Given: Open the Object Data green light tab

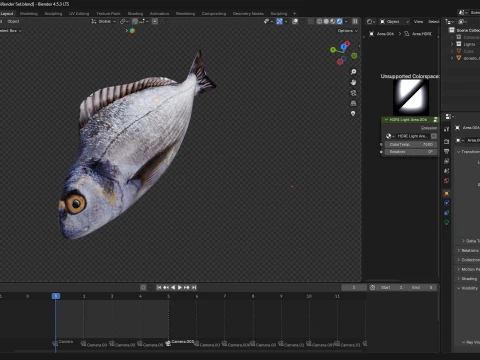Looking at the screenshot, I should 446,222.
